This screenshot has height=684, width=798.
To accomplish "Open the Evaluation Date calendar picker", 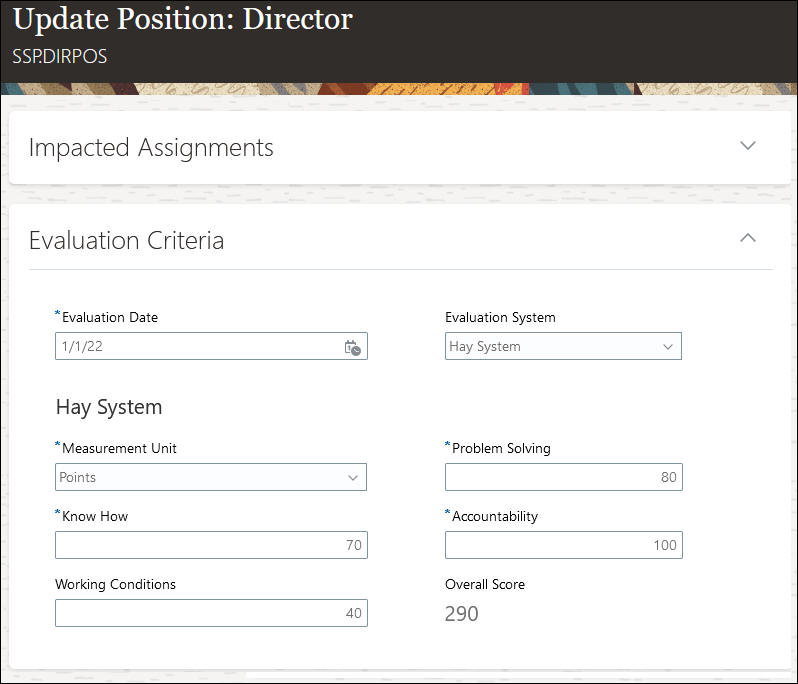I will [352, 347].
